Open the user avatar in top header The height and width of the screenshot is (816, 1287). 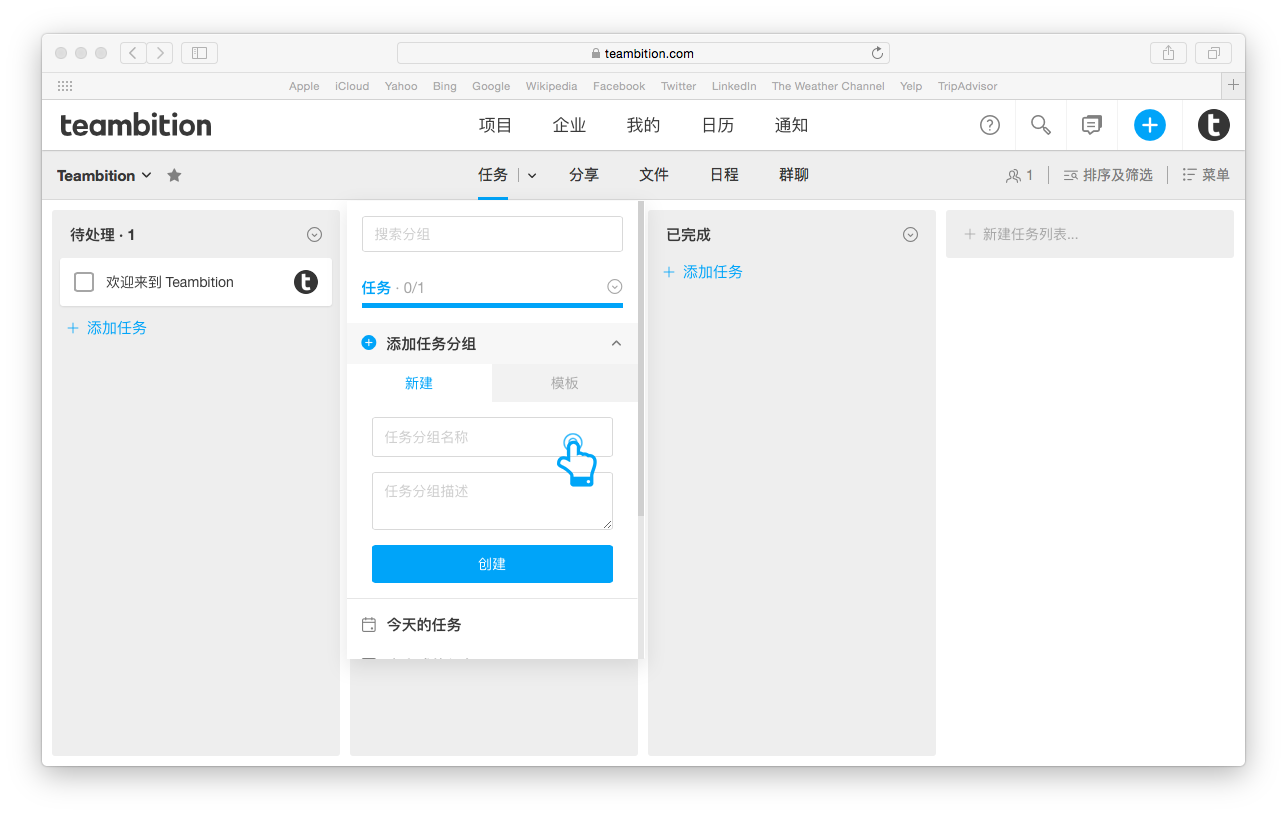coord(1214,125)
